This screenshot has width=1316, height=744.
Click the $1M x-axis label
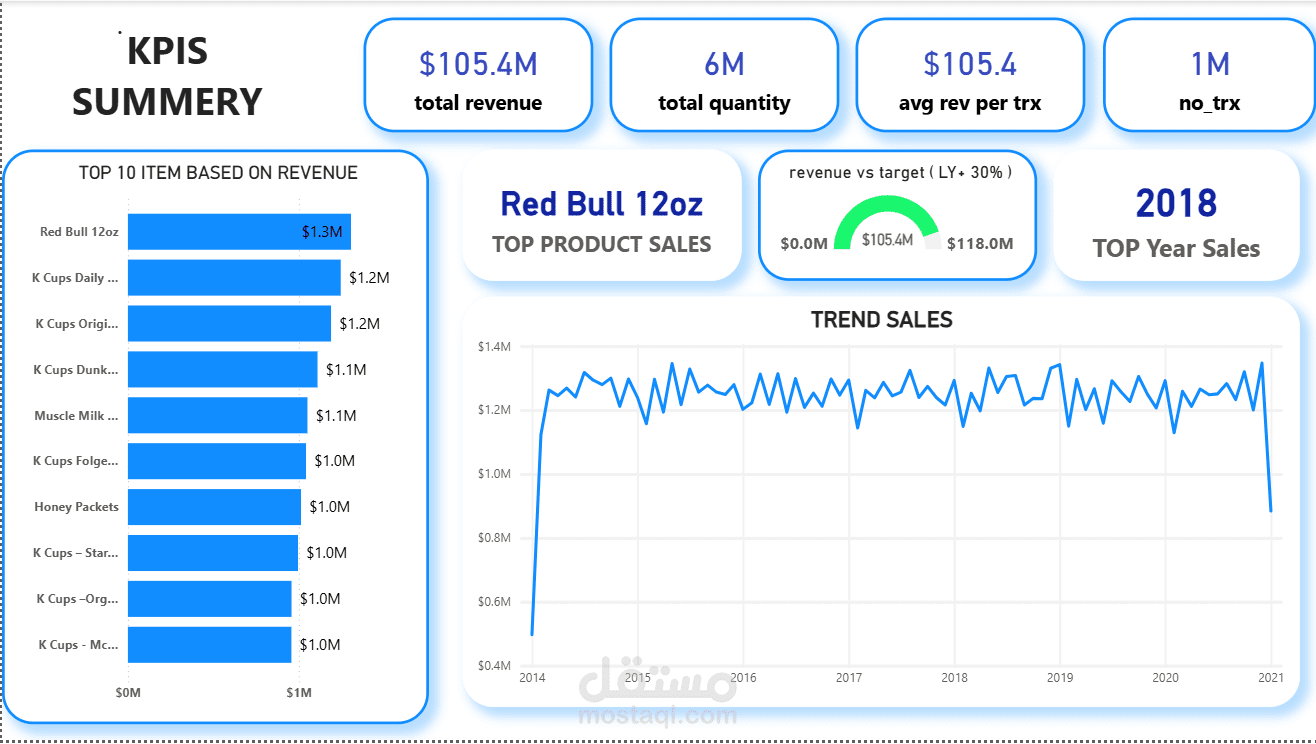pos(298,693)
